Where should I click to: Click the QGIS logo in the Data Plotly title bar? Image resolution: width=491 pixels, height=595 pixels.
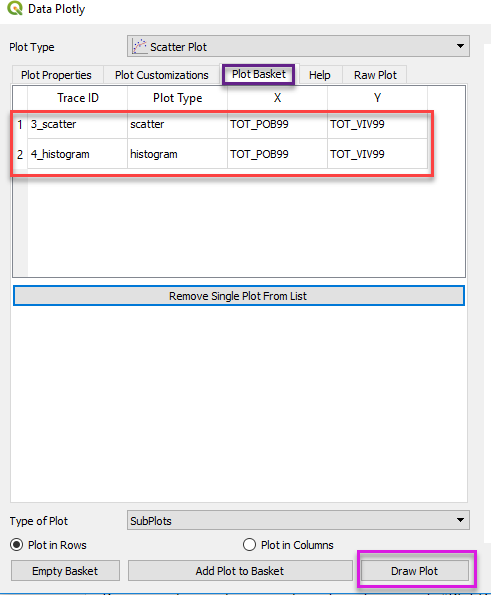(15, 8)
